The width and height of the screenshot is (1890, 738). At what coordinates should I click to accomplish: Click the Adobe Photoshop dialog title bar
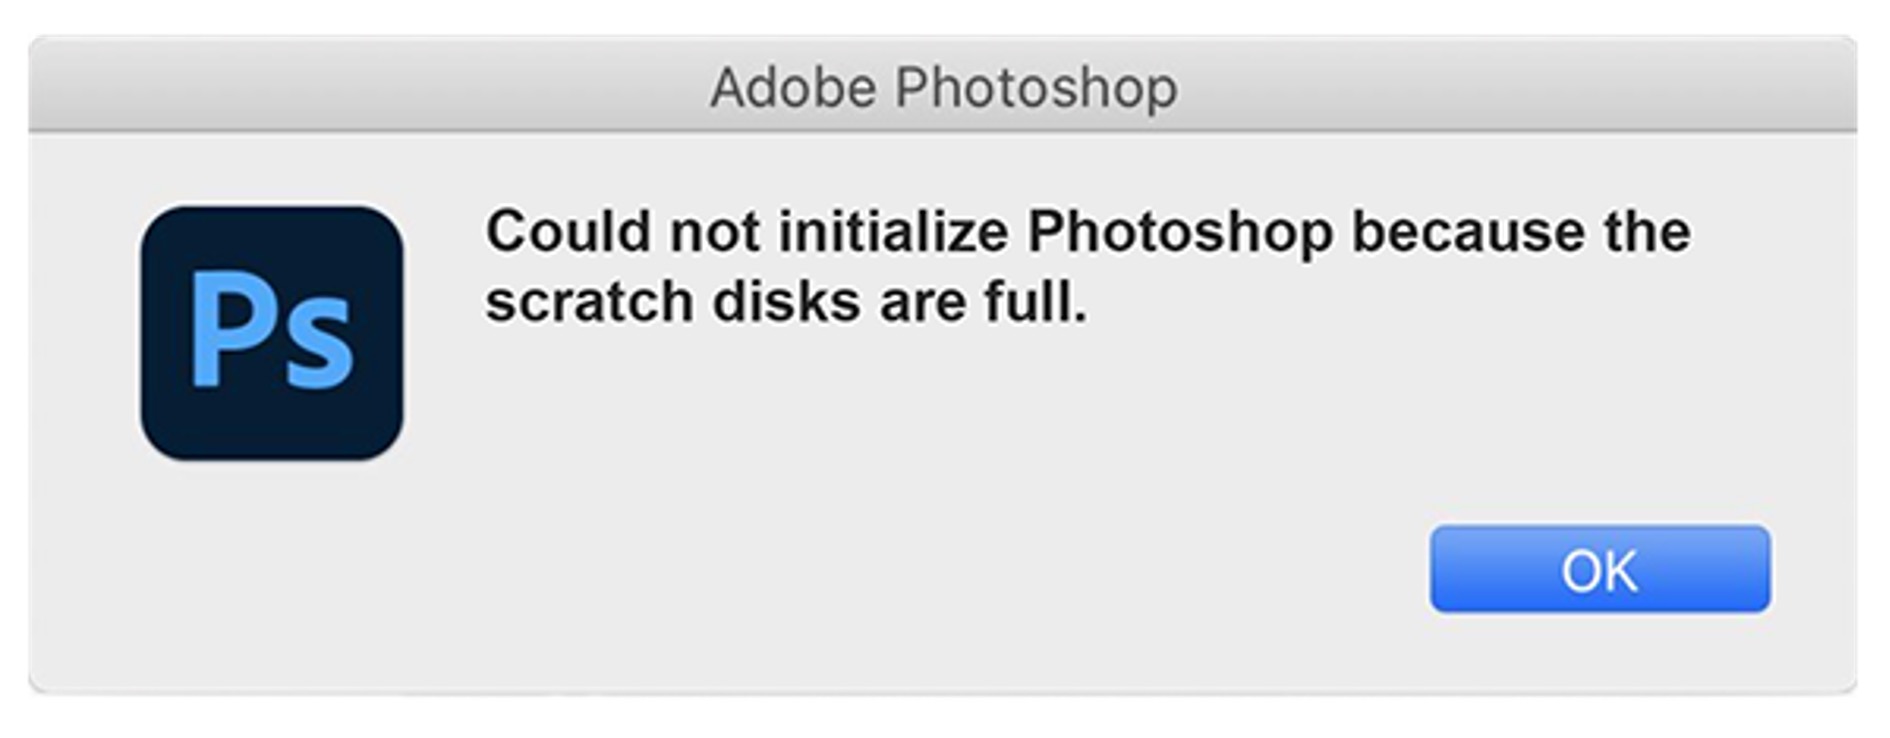coord(943,88)
